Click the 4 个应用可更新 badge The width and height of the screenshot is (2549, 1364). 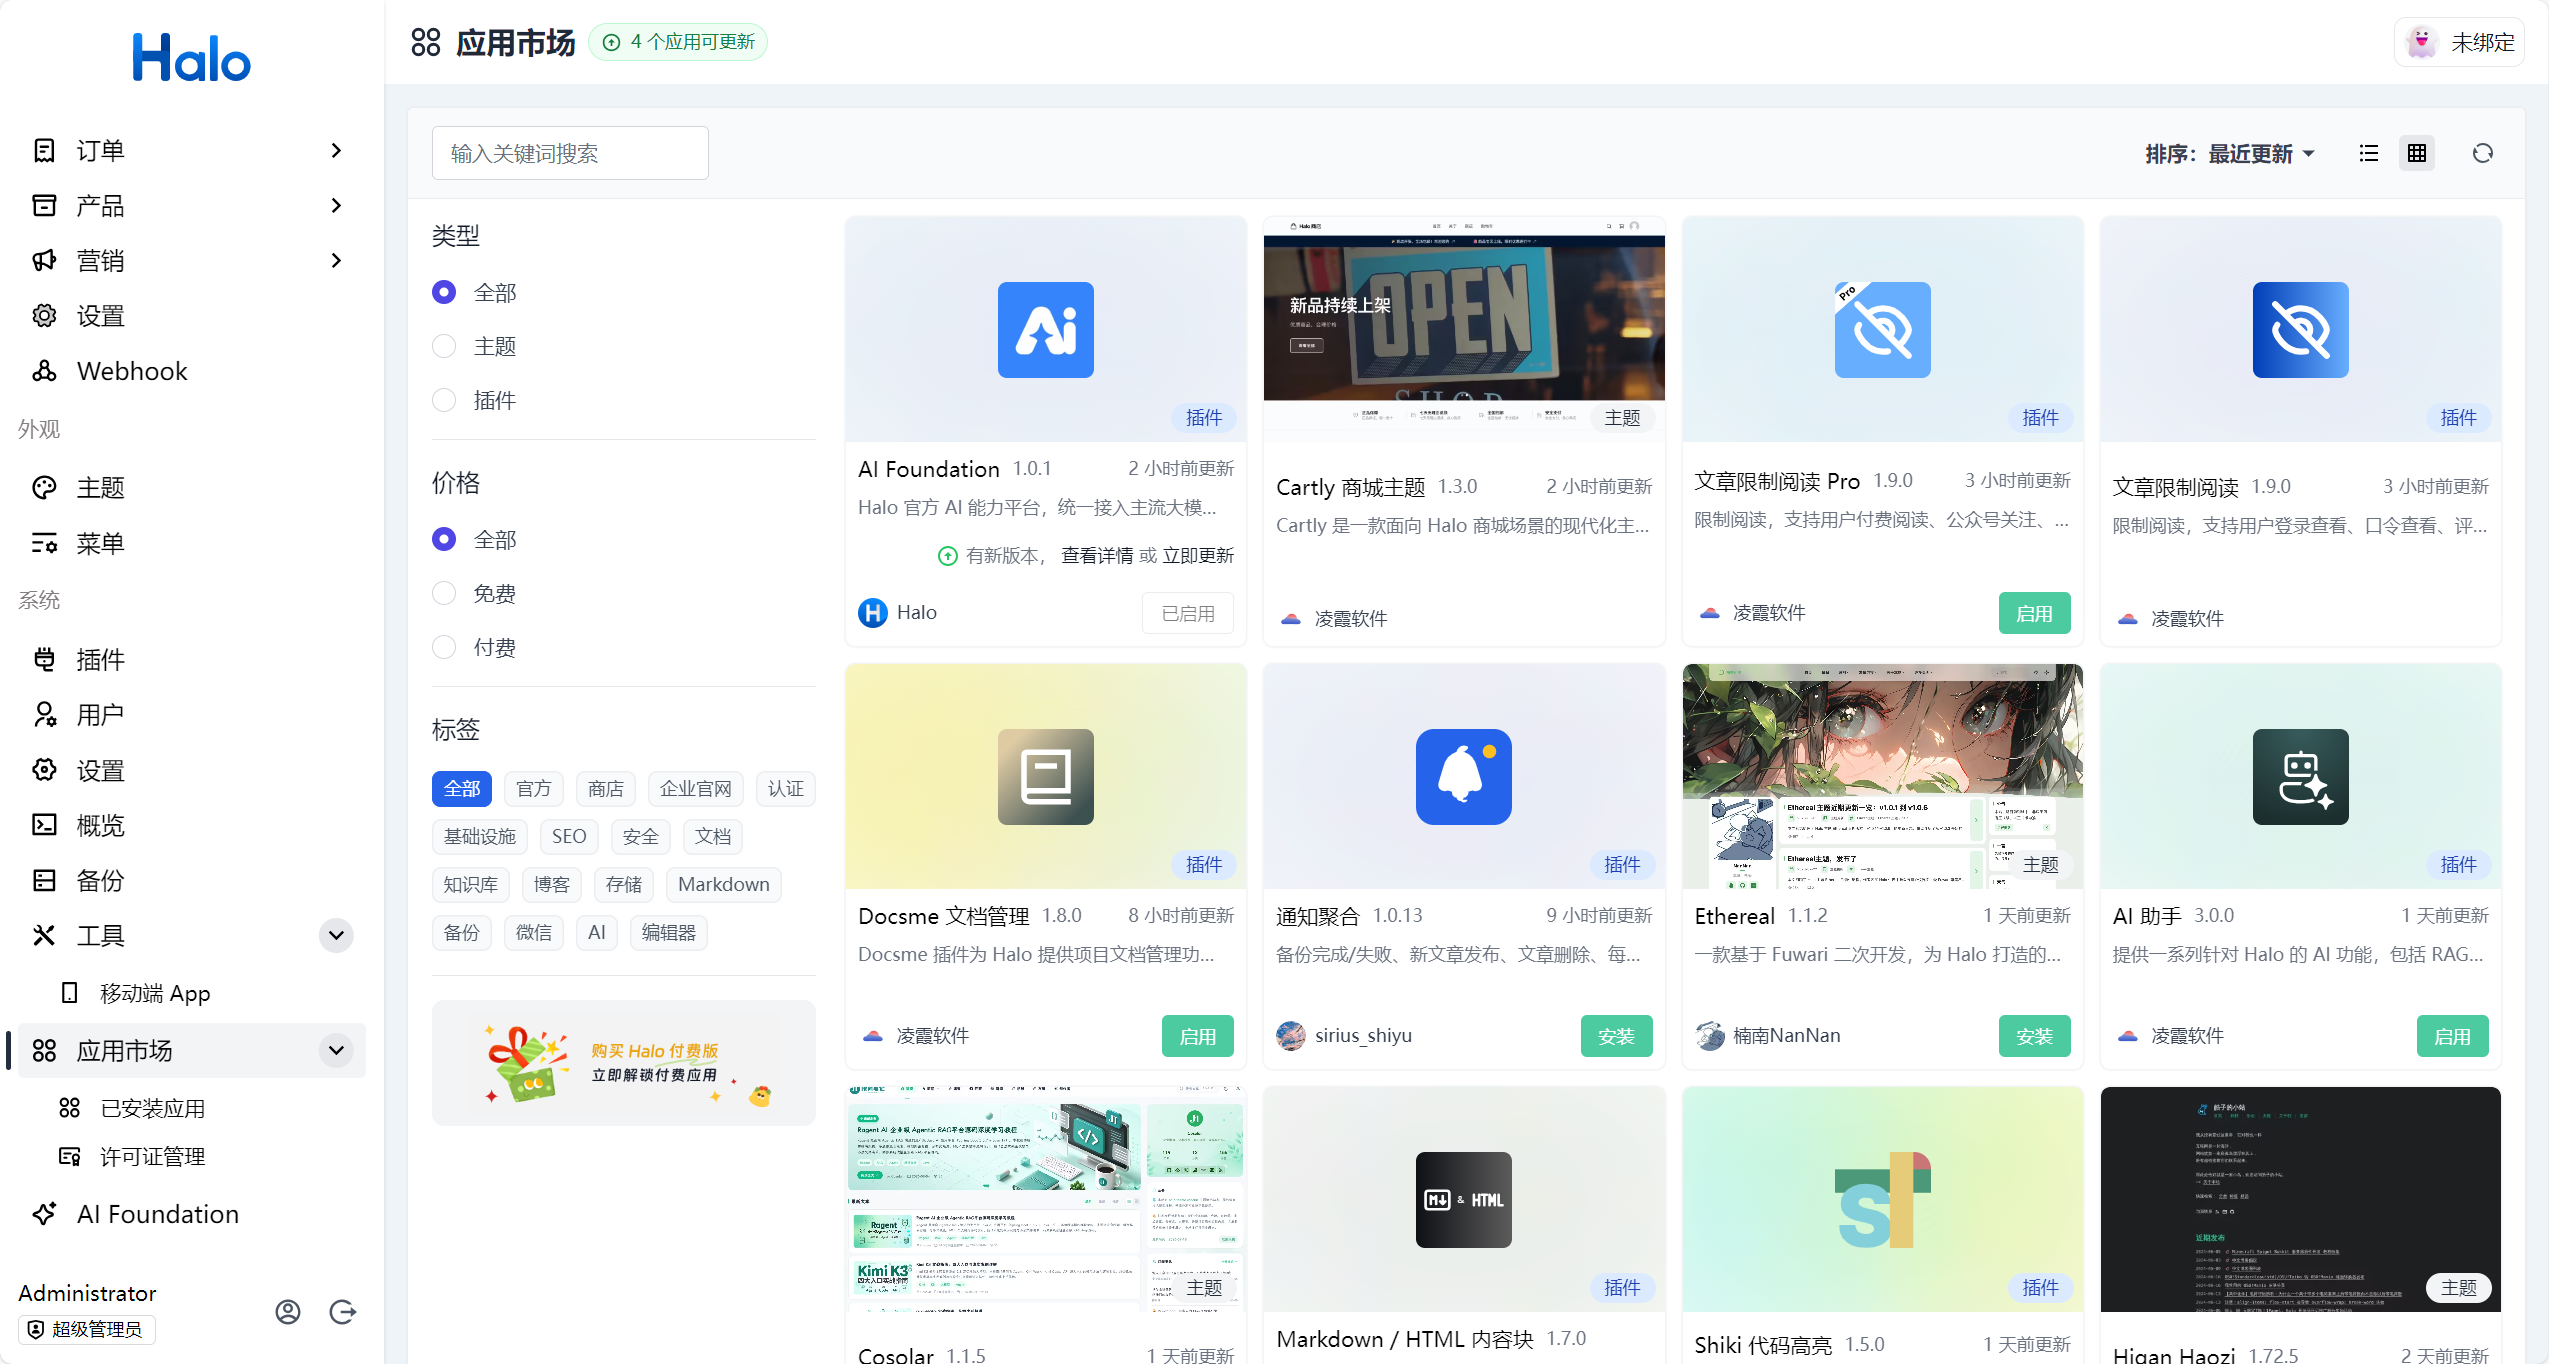(x=678, y=42)
